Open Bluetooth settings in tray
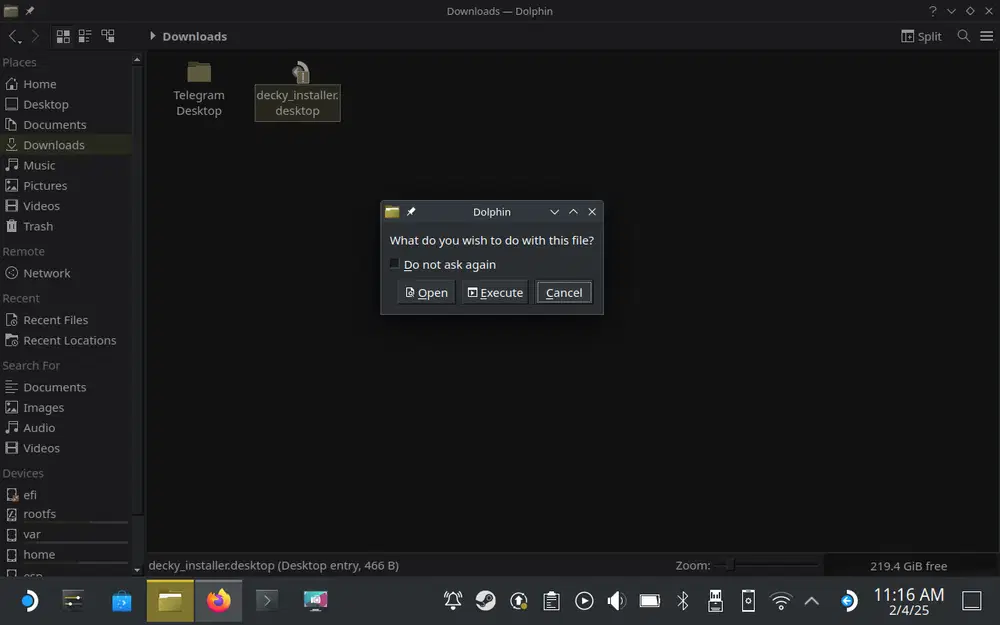 (683, 601)
